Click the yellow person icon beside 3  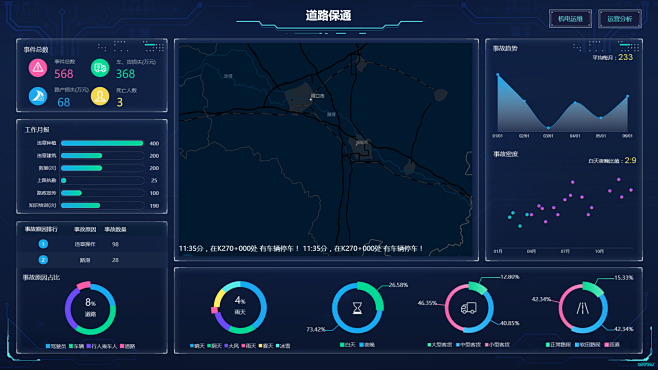click(100, 96)
